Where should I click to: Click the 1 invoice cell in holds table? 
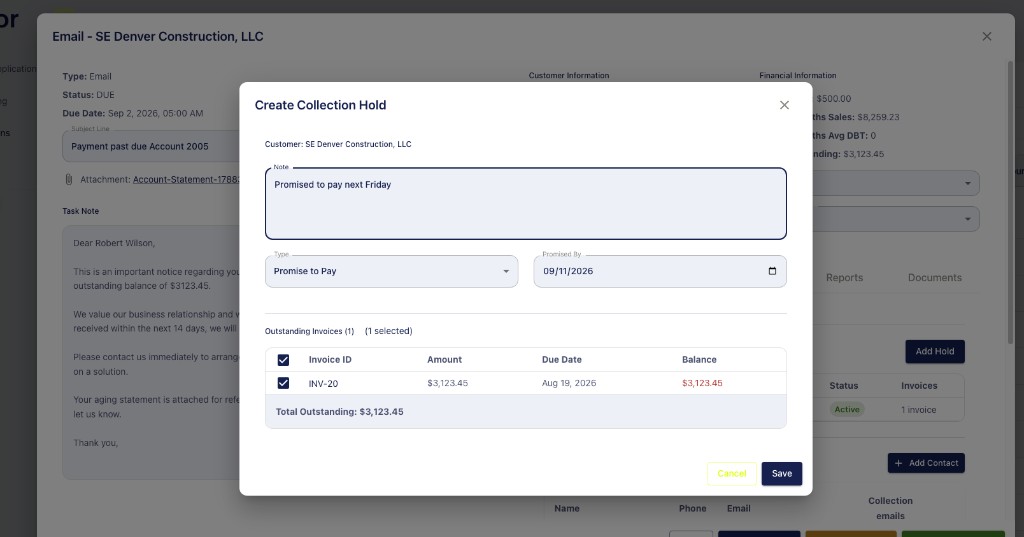[x=919, y=410]
